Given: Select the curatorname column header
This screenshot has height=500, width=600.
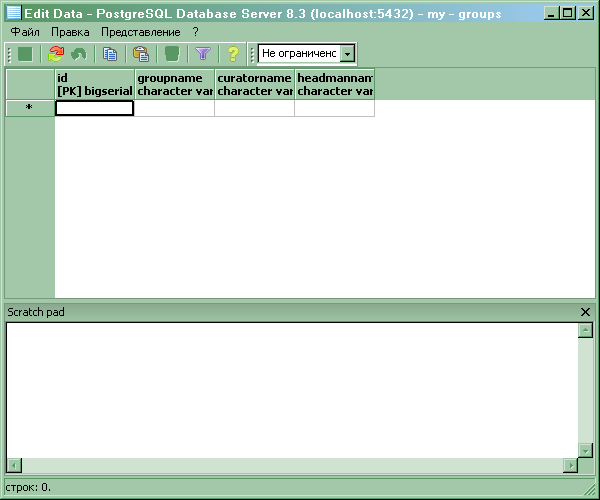Looking at the screenshot, I should click(x=254, y=84).
